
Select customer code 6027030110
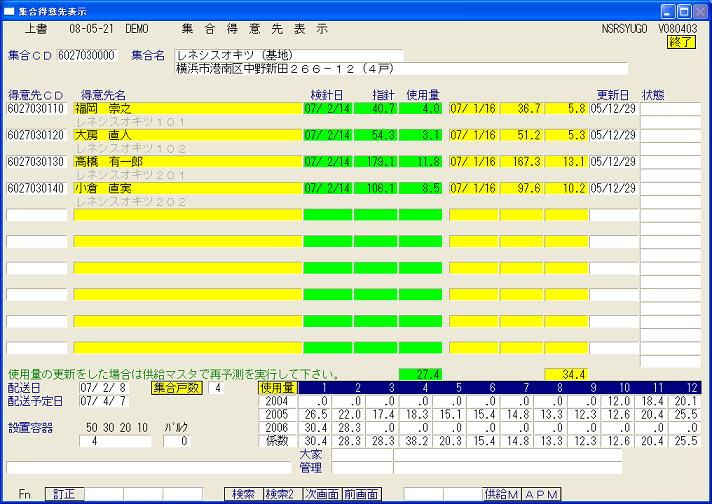pyautogui.click(x=37, y=109)
